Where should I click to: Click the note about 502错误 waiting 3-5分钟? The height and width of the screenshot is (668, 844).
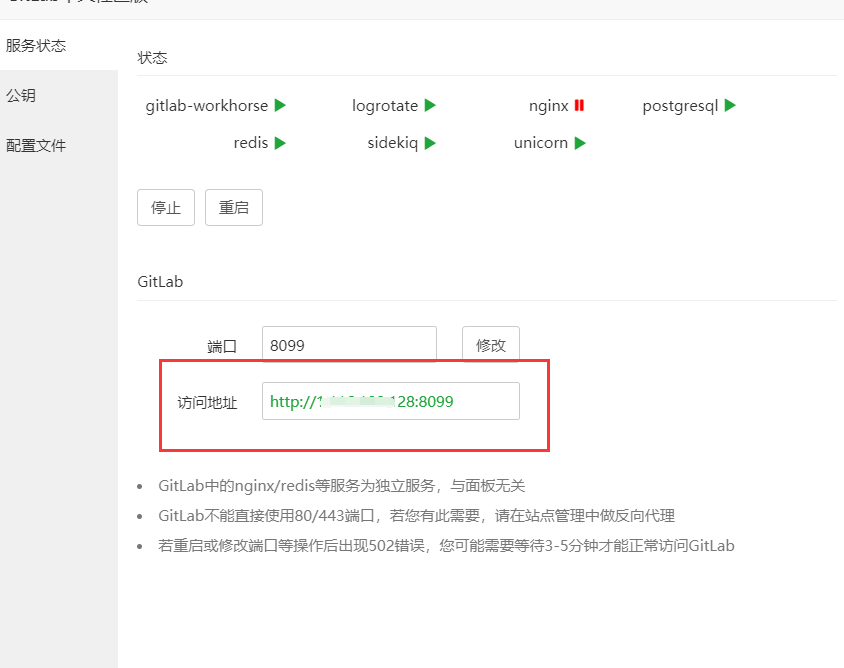(446, 546)
